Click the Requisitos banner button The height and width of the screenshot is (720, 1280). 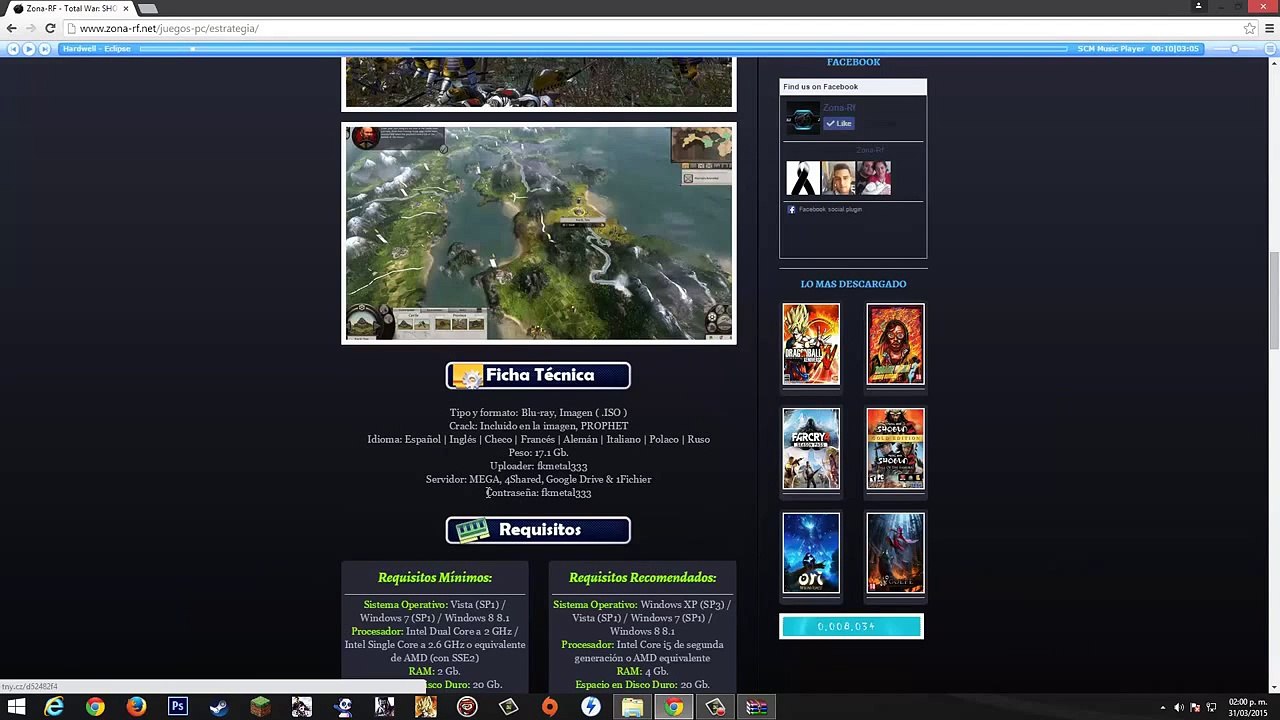click(538, 530)
